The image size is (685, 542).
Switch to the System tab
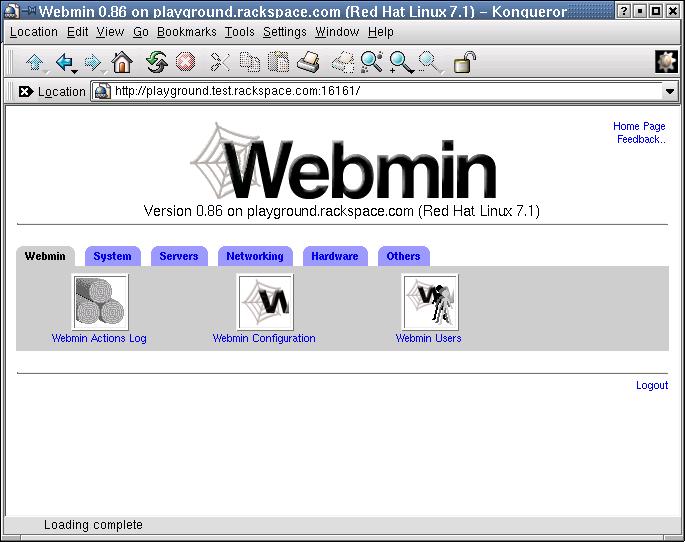coord(112,256)
